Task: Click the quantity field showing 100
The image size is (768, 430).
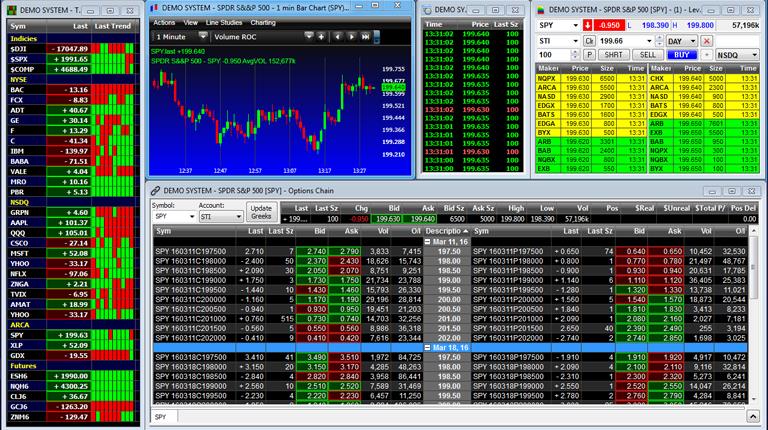Action: pos(553,55)
